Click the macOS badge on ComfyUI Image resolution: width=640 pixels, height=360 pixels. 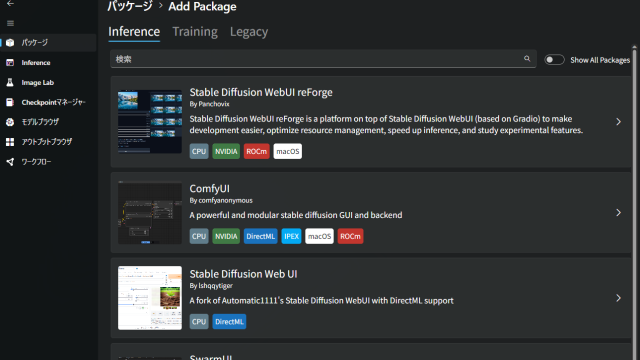pos(319,236)
